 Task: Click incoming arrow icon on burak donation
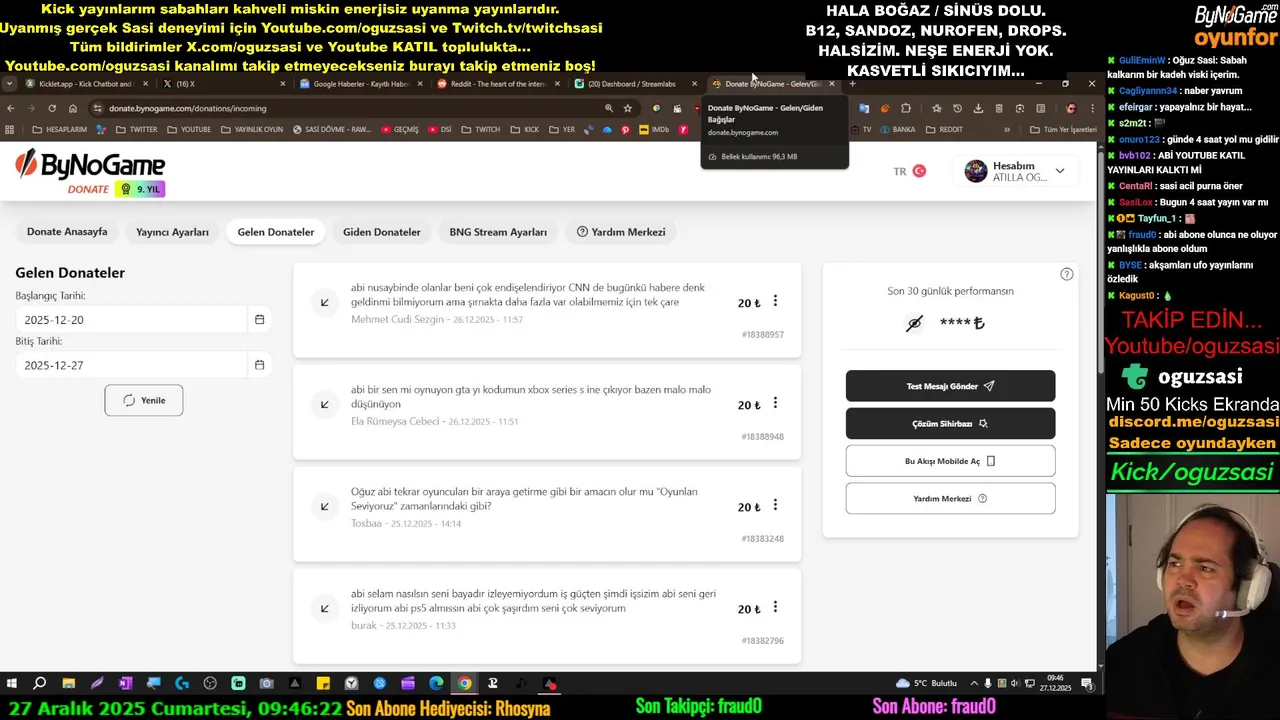325,608
